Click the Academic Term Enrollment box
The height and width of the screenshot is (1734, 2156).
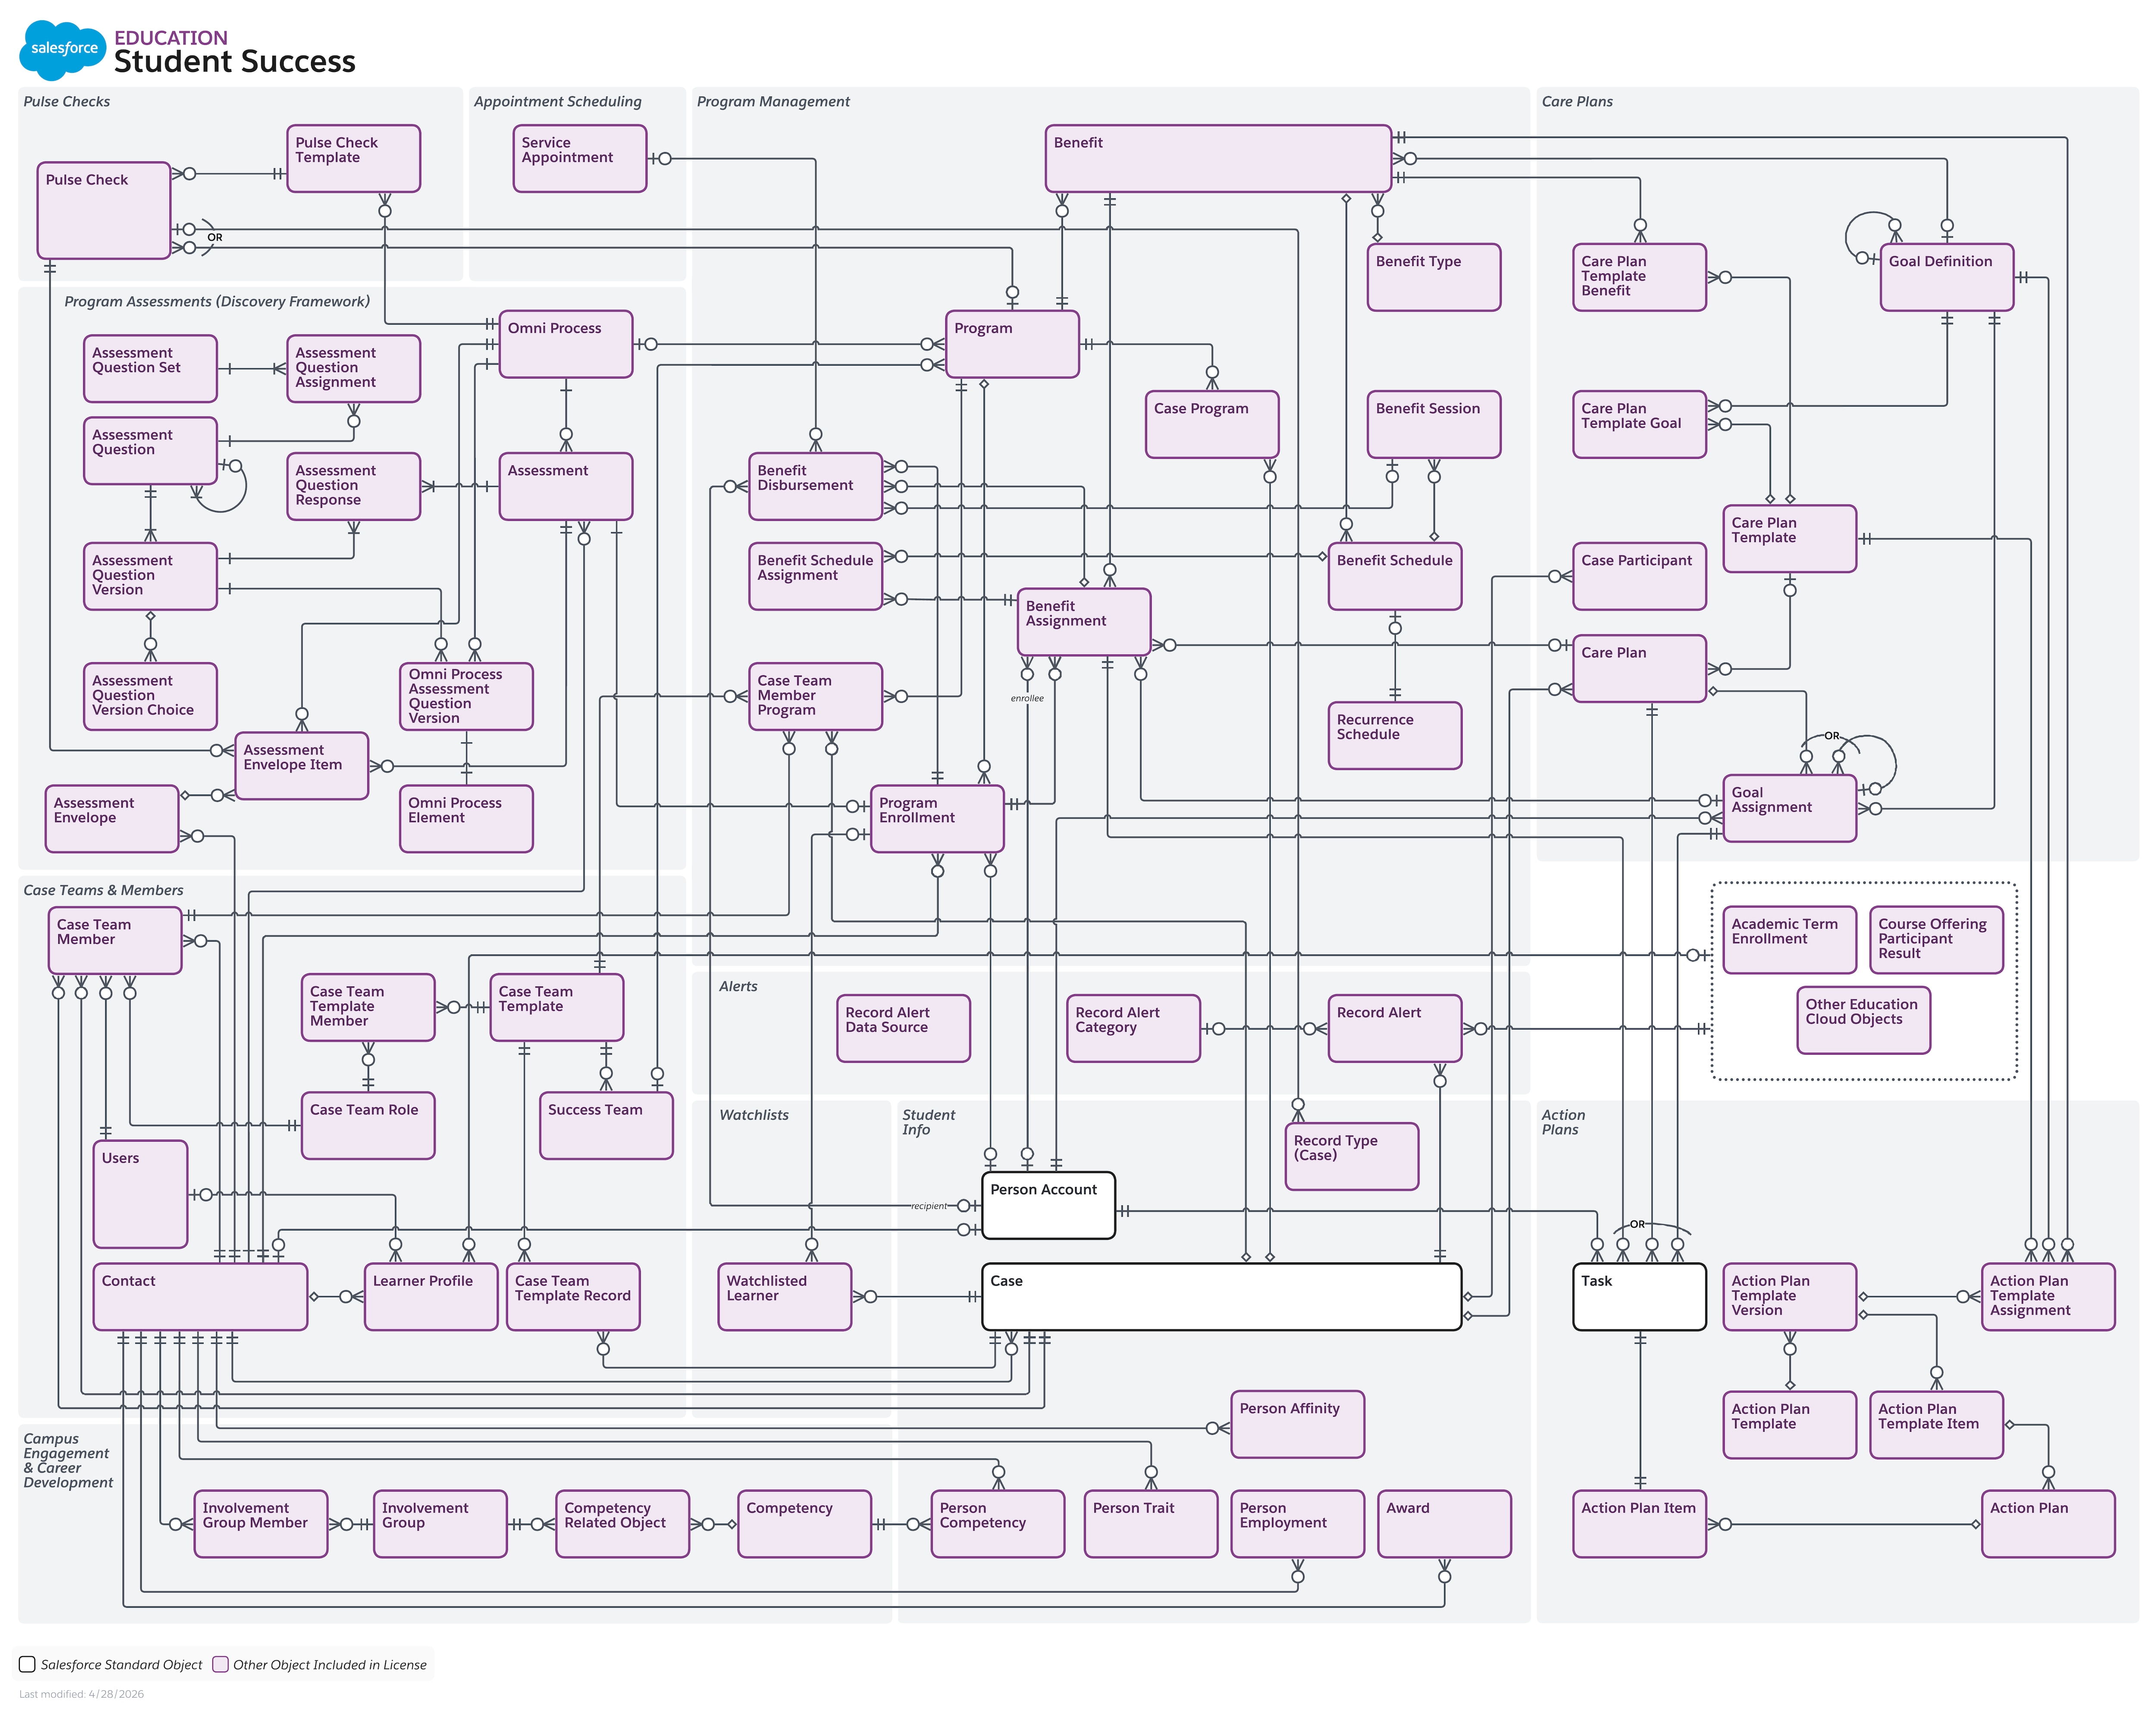coord(1790,940)
